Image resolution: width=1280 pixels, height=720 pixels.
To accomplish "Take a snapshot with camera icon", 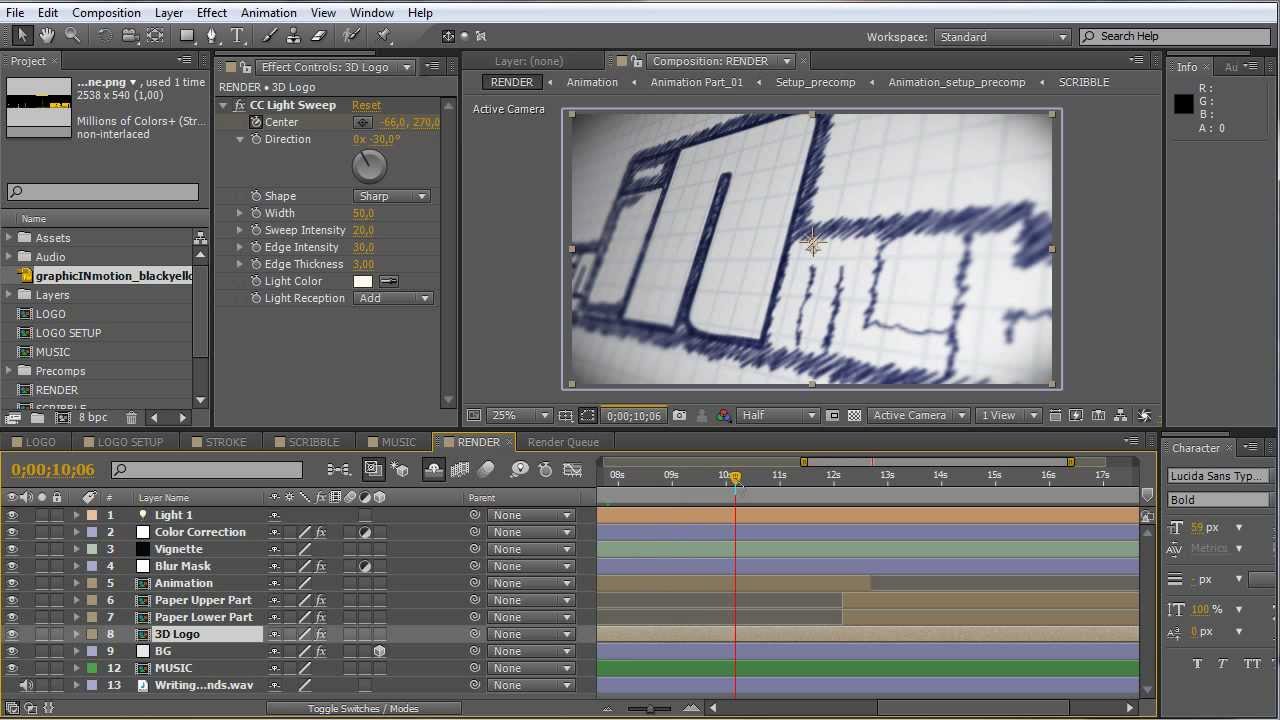I will pyautogui.click(x=680, y=415).
